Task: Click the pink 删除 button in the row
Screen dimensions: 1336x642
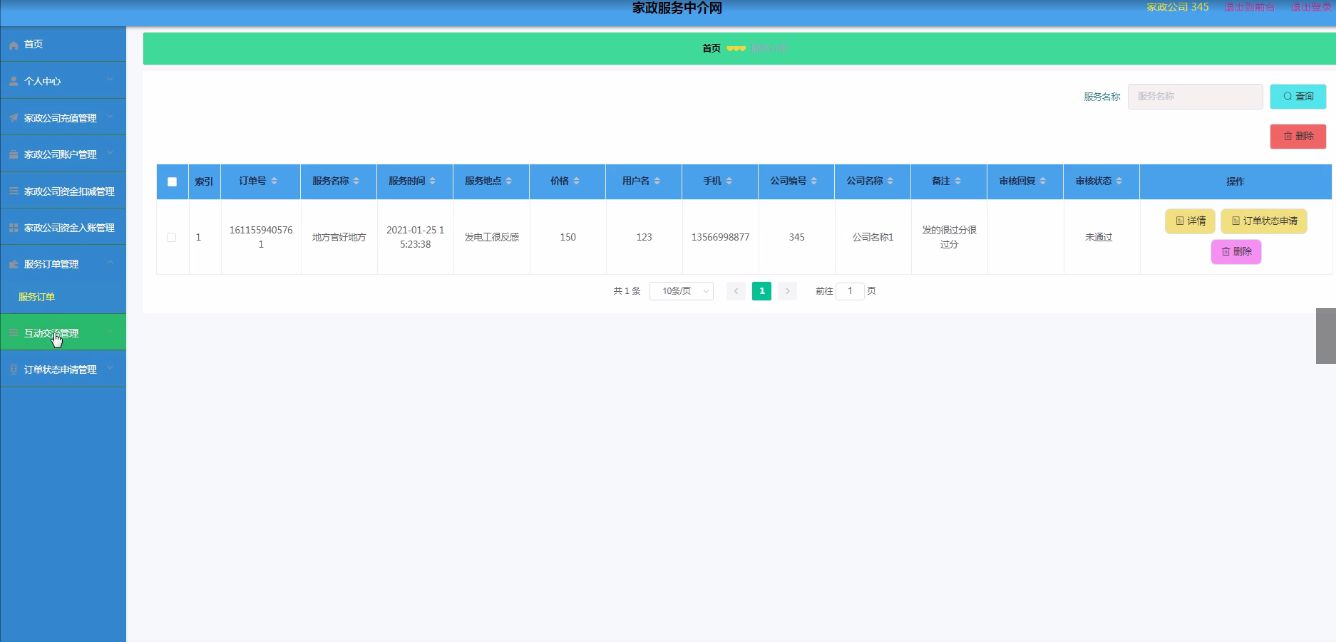Action: (1236, 252)
